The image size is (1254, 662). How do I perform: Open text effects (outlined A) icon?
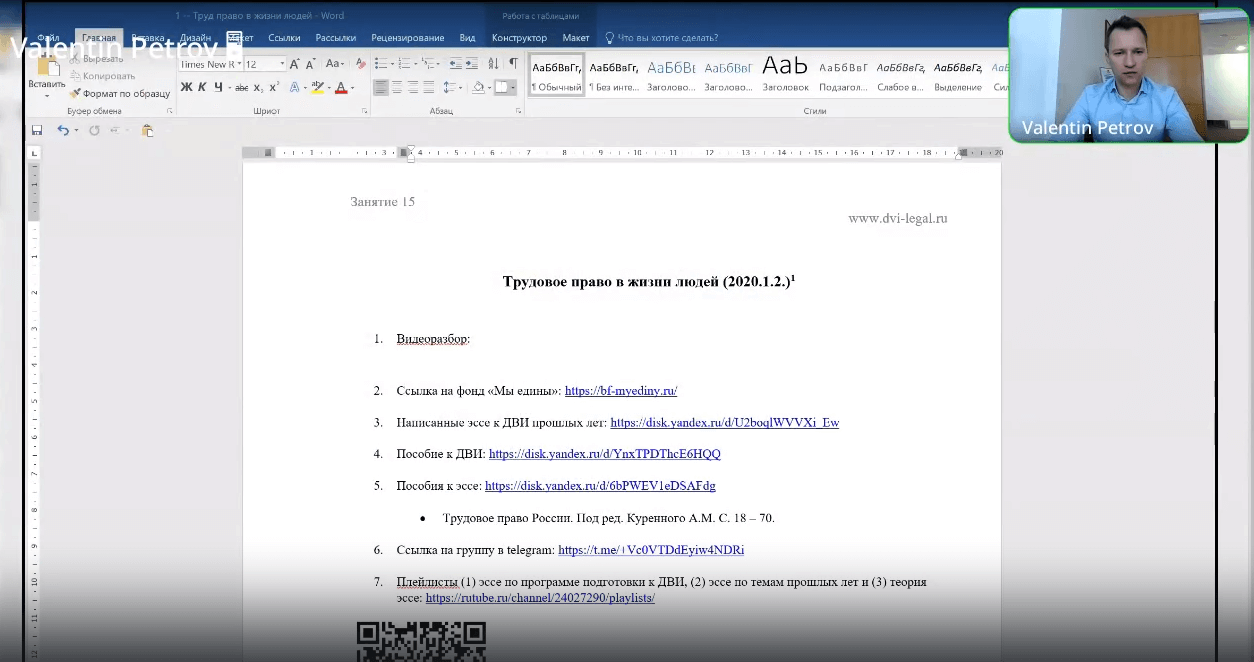pyautogui.click(x=295, y=87)
